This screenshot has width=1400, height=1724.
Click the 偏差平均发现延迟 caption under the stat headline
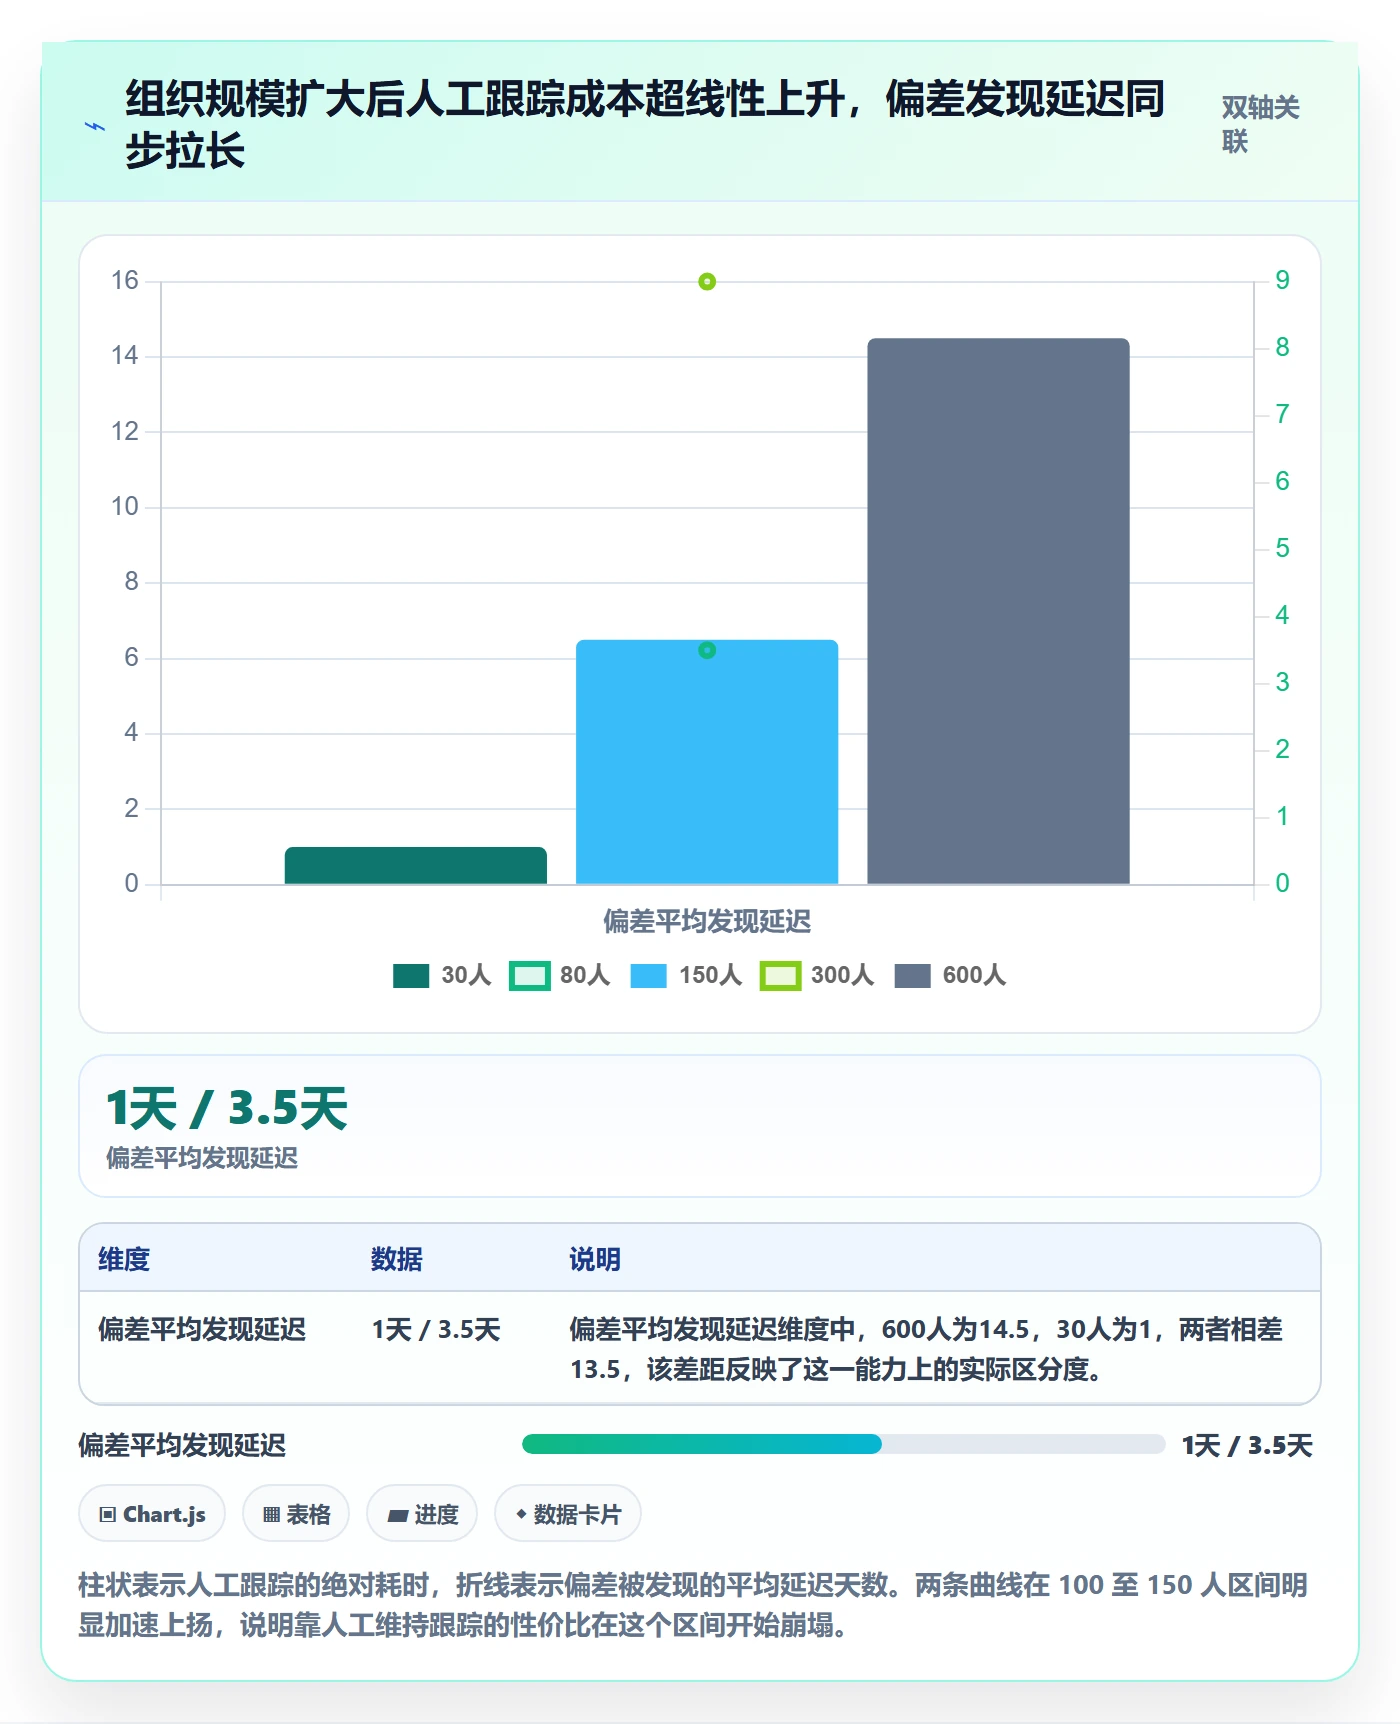coord(202,1158)
